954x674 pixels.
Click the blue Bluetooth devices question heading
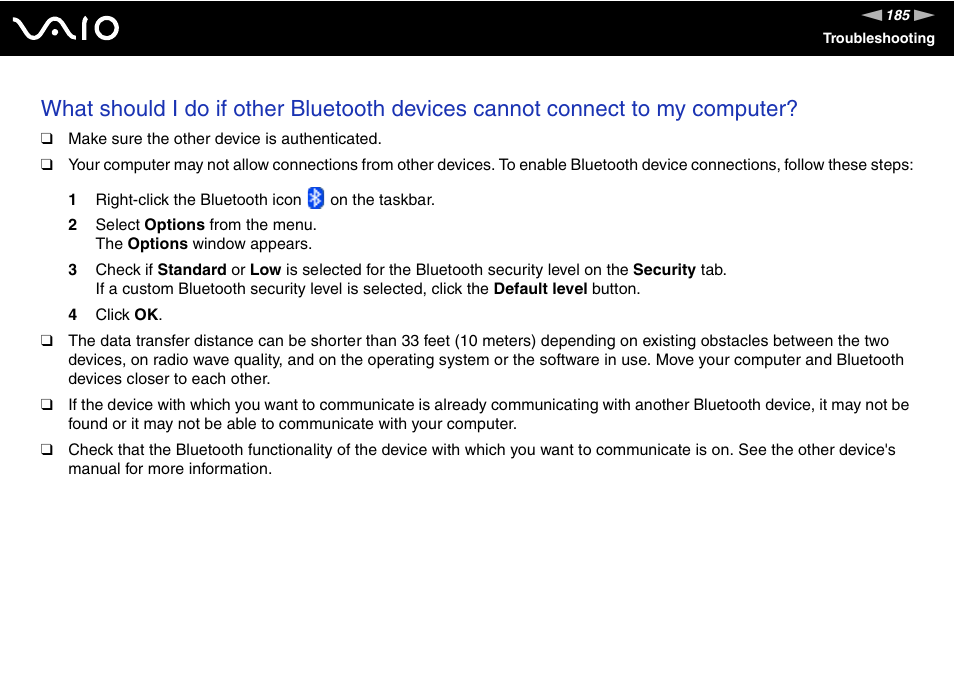(419, 109)
